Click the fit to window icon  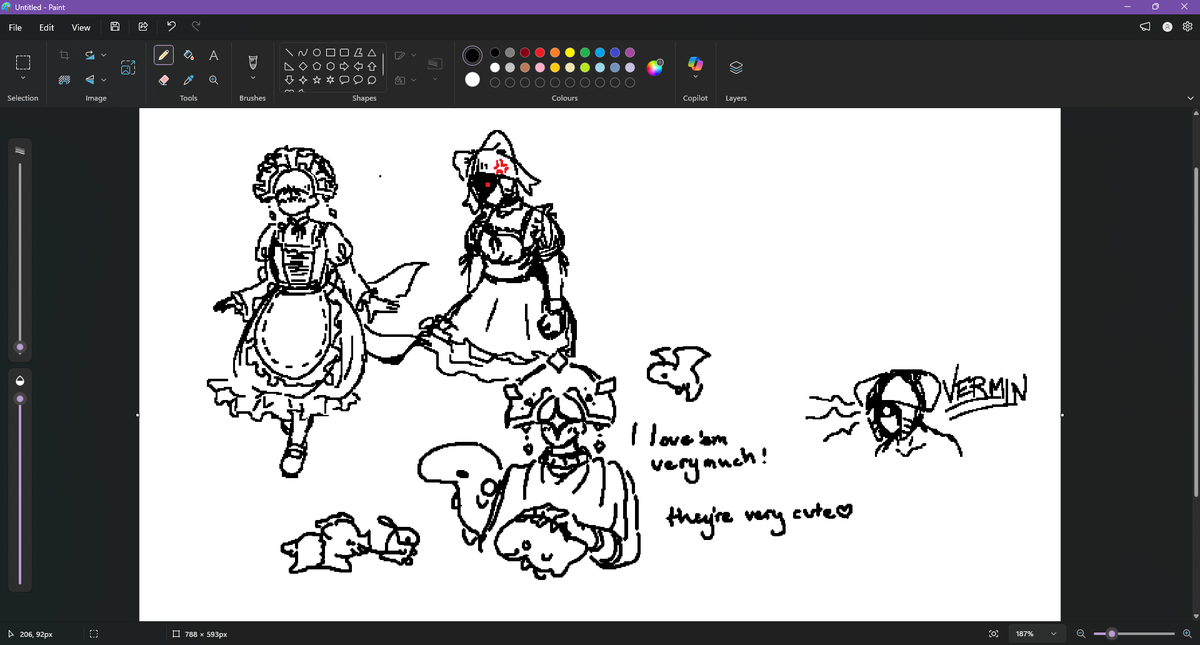(993, 634)
